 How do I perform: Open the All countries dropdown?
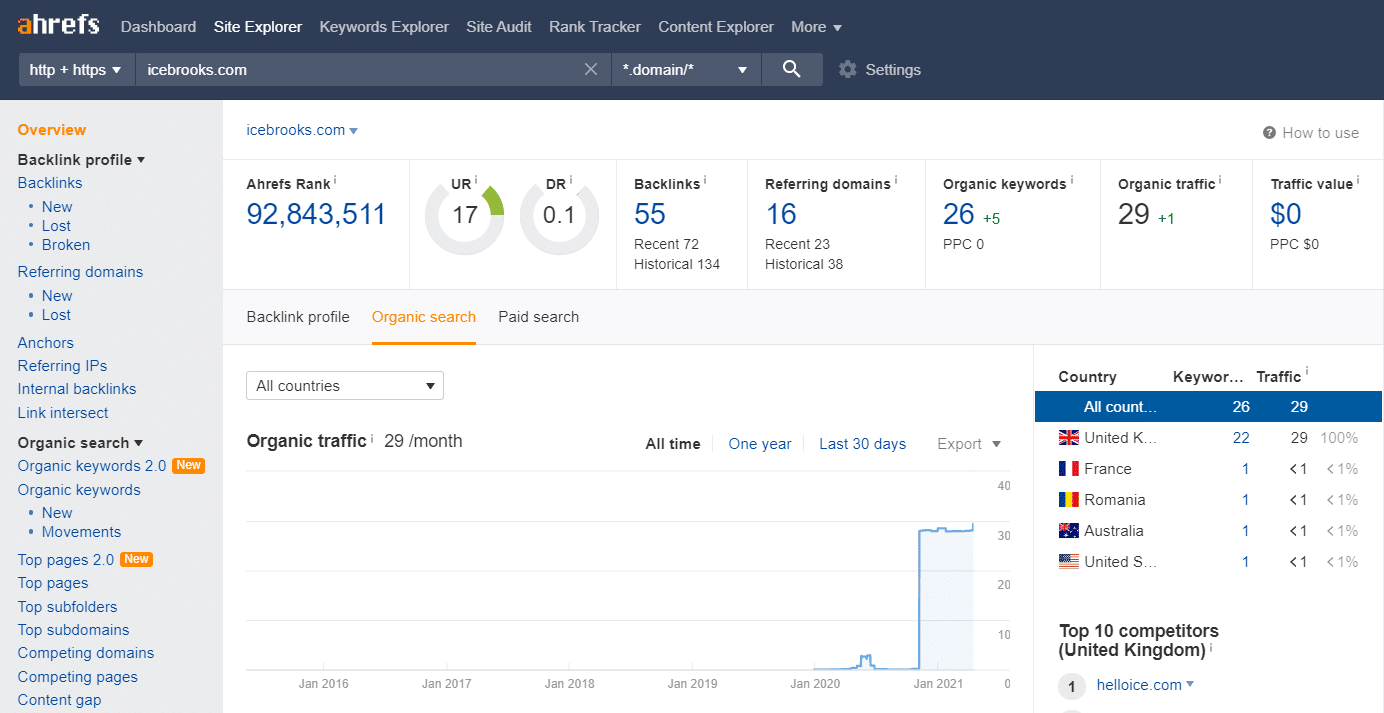[344, 385]
